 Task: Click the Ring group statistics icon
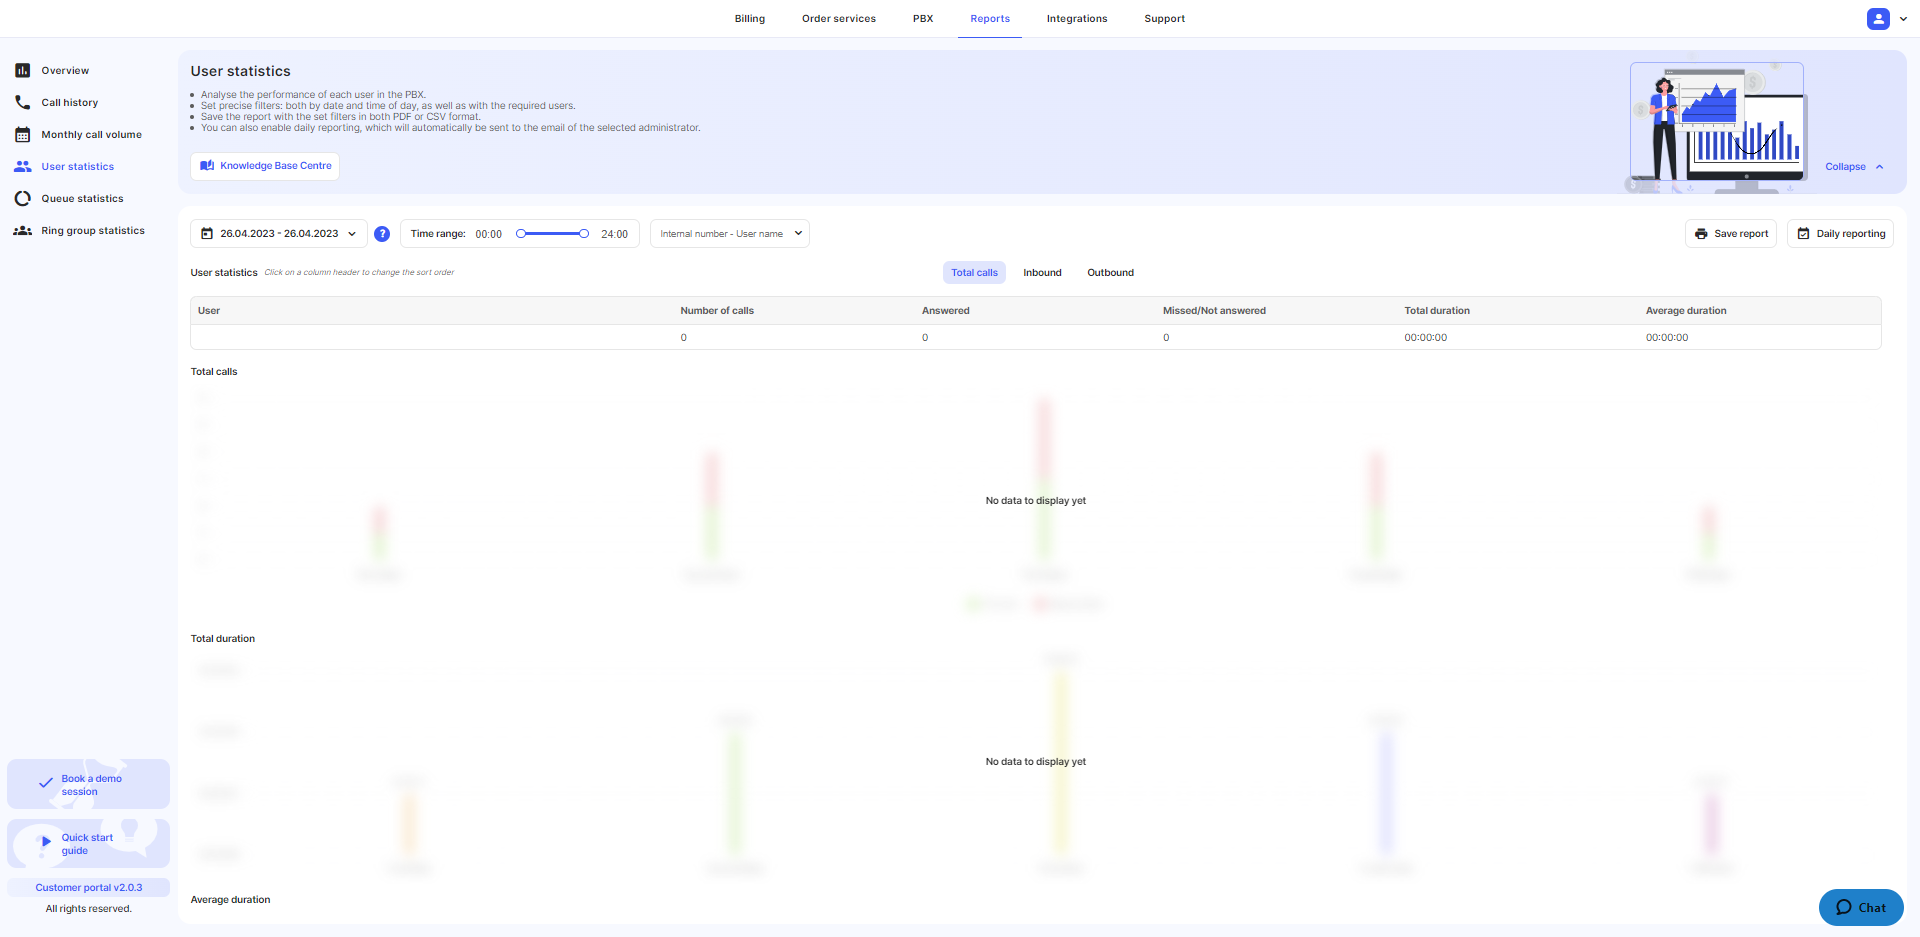click(x=22, y=230)
